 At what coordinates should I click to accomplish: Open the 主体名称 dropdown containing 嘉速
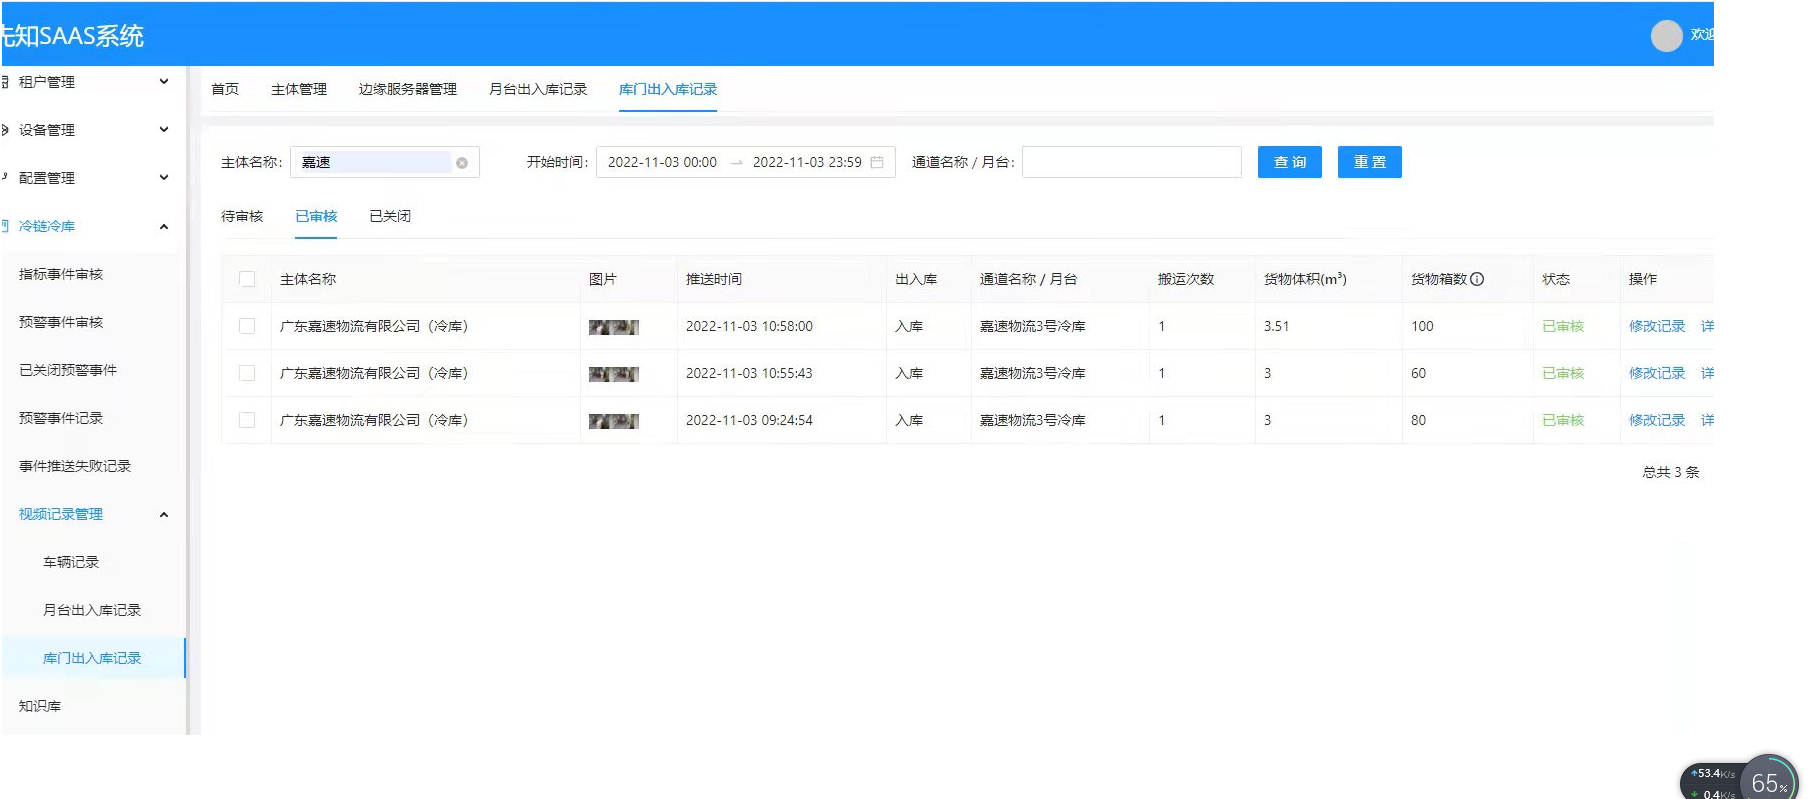point(385,162)
